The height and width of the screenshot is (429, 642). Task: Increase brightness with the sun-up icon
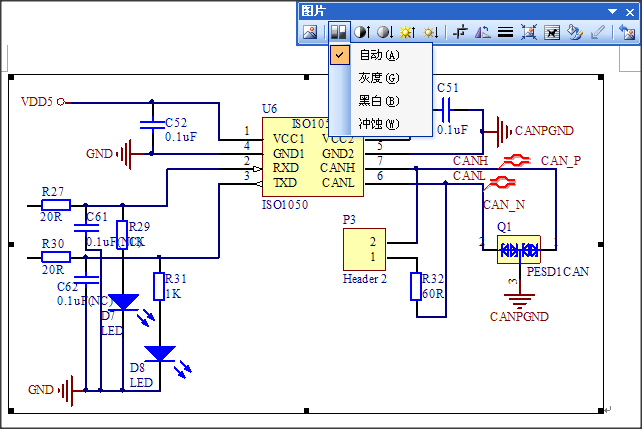(x=407, y=32)
